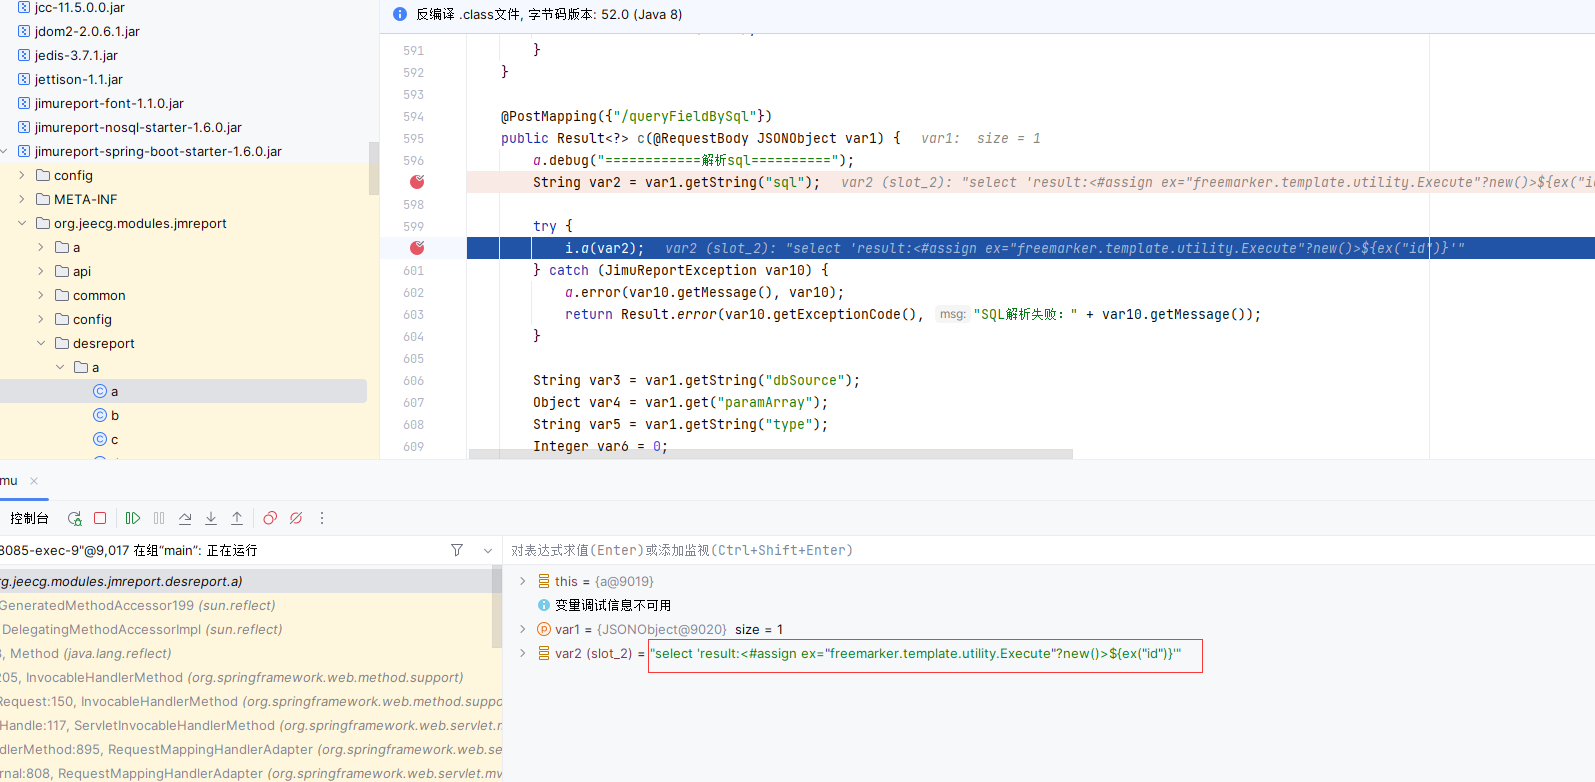Resume program execution
Image resolution: width=1595 pixels, height=782 pixels.
click(133, 518)
